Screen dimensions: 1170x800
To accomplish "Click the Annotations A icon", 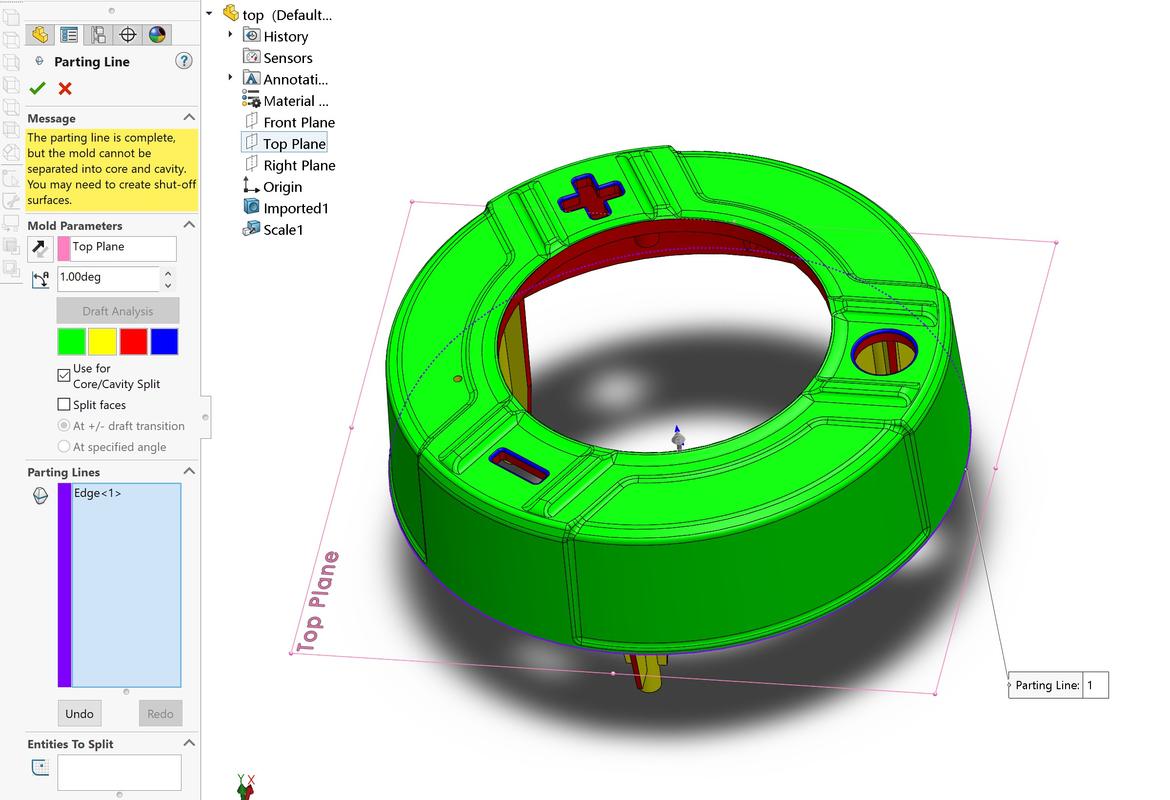I will point(251,78).
